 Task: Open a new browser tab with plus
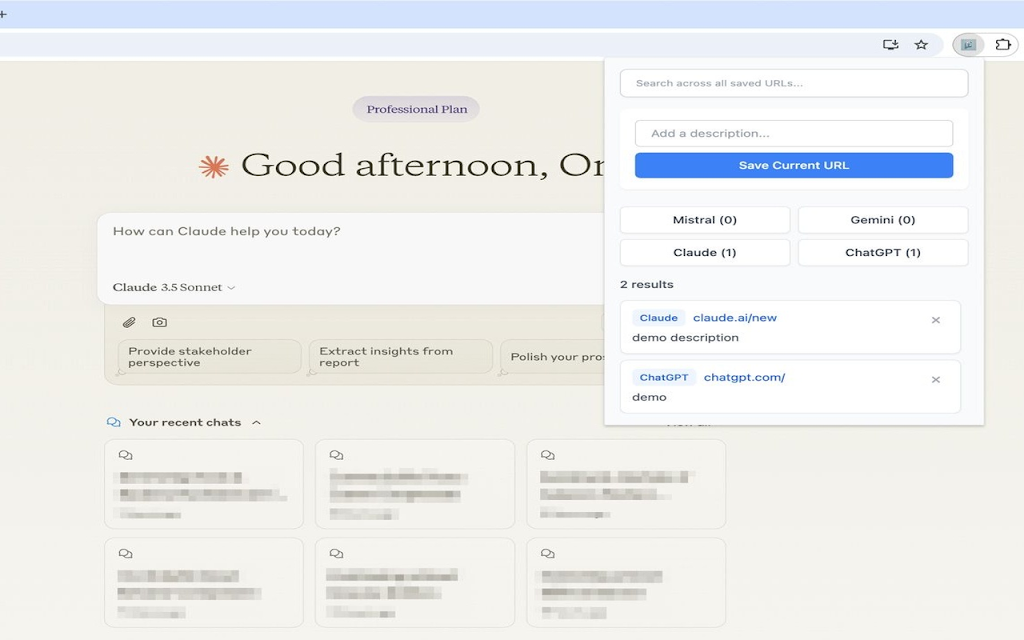(x=3, y=14)
